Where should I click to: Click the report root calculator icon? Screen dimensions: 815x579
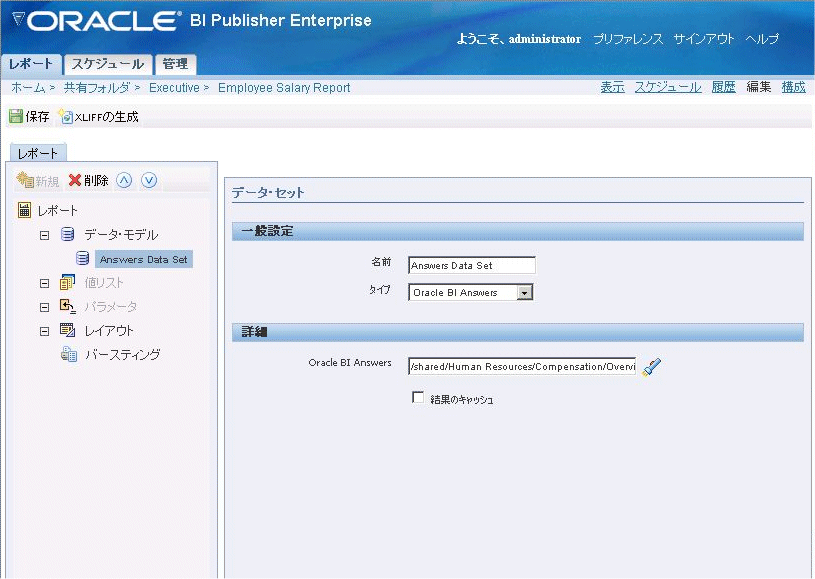[24, 210]
